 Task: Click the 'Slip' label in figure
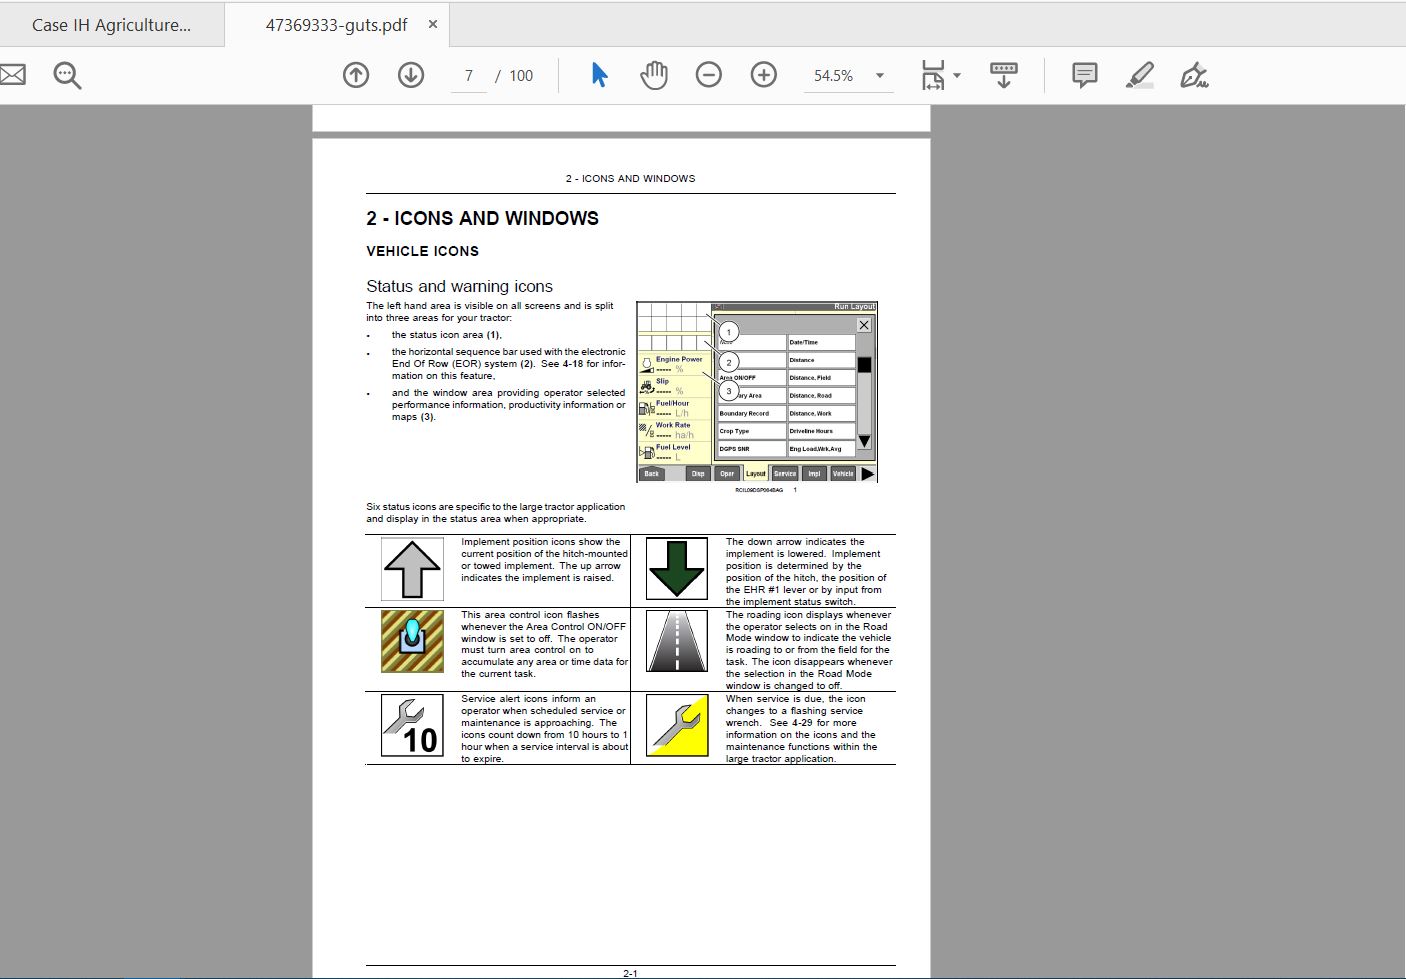tap(662, 381)
